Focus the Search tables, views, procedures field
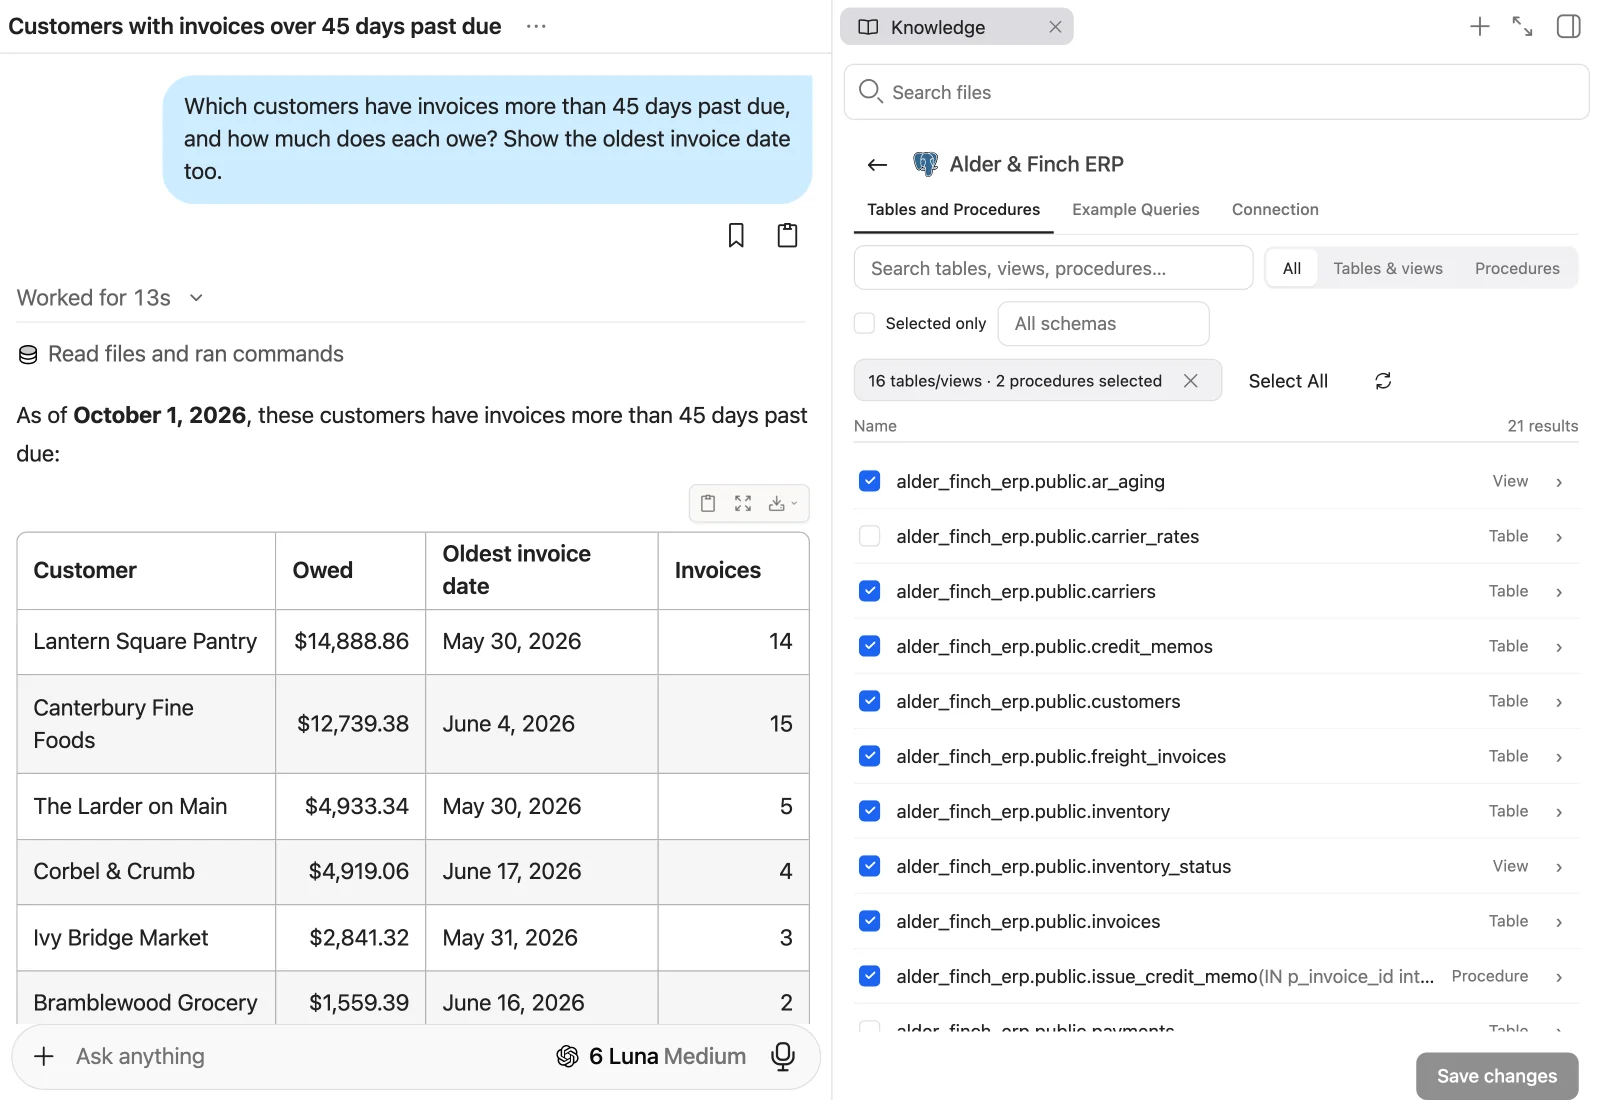1600x1100 pixels. tap(1053, 268)
